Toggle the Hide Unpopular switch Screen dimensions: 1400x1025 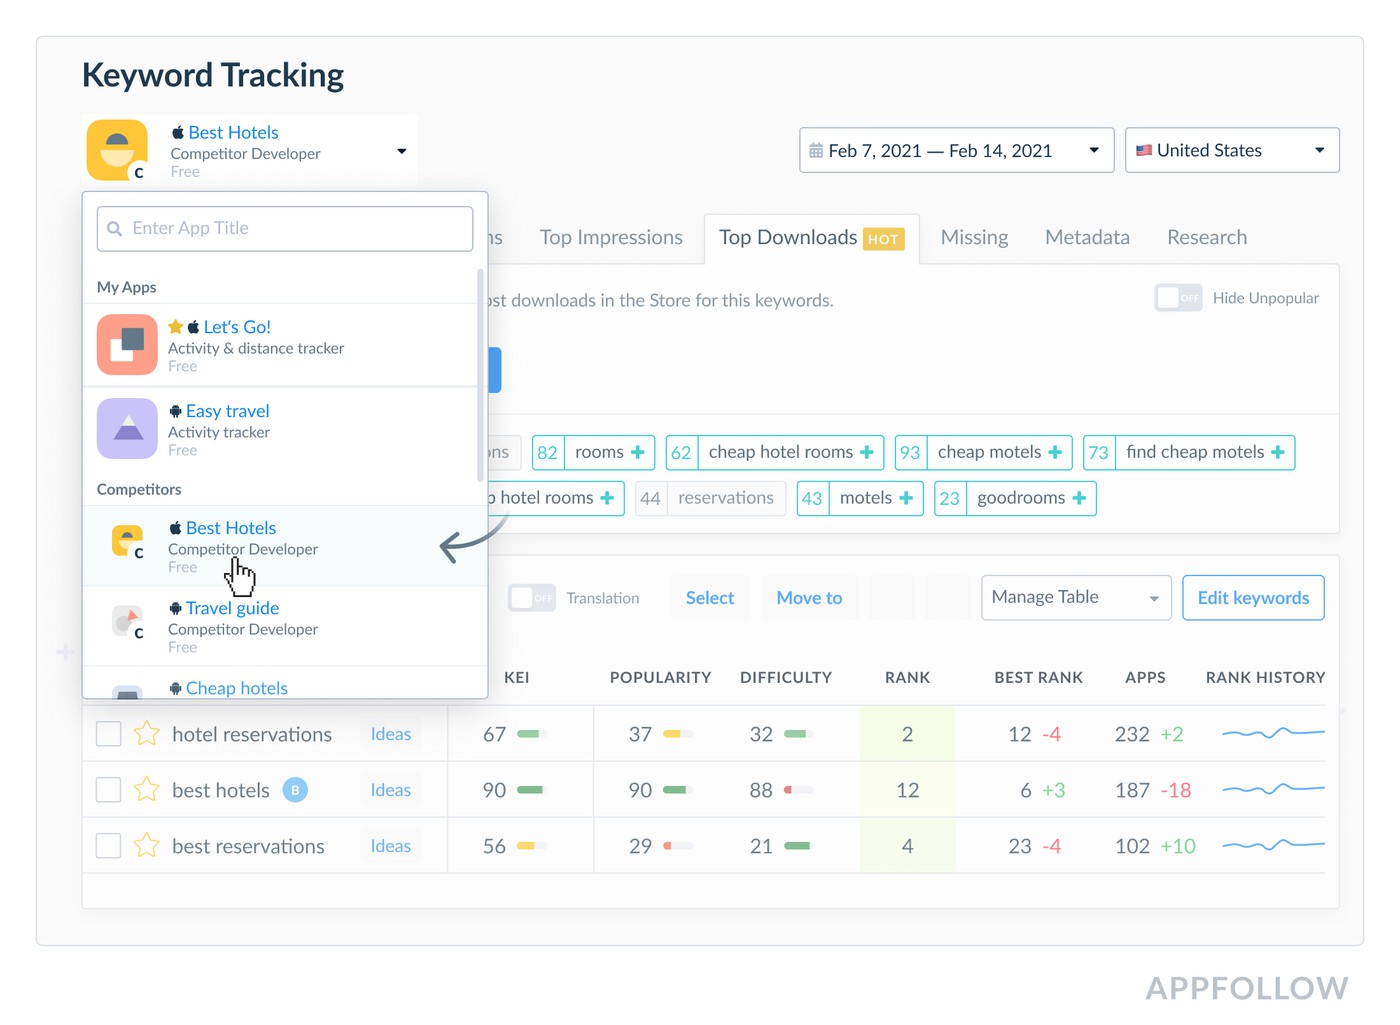click(x=1178, y=298)
